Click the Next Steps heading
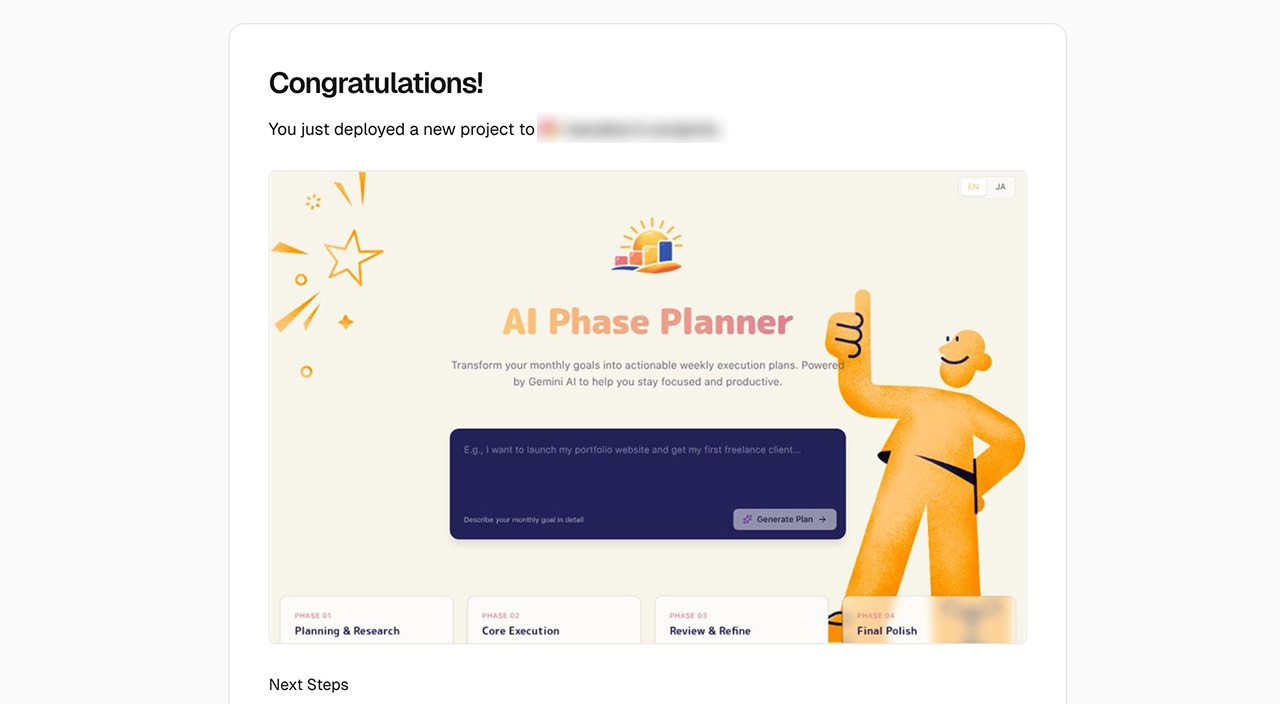 point(309,685)
